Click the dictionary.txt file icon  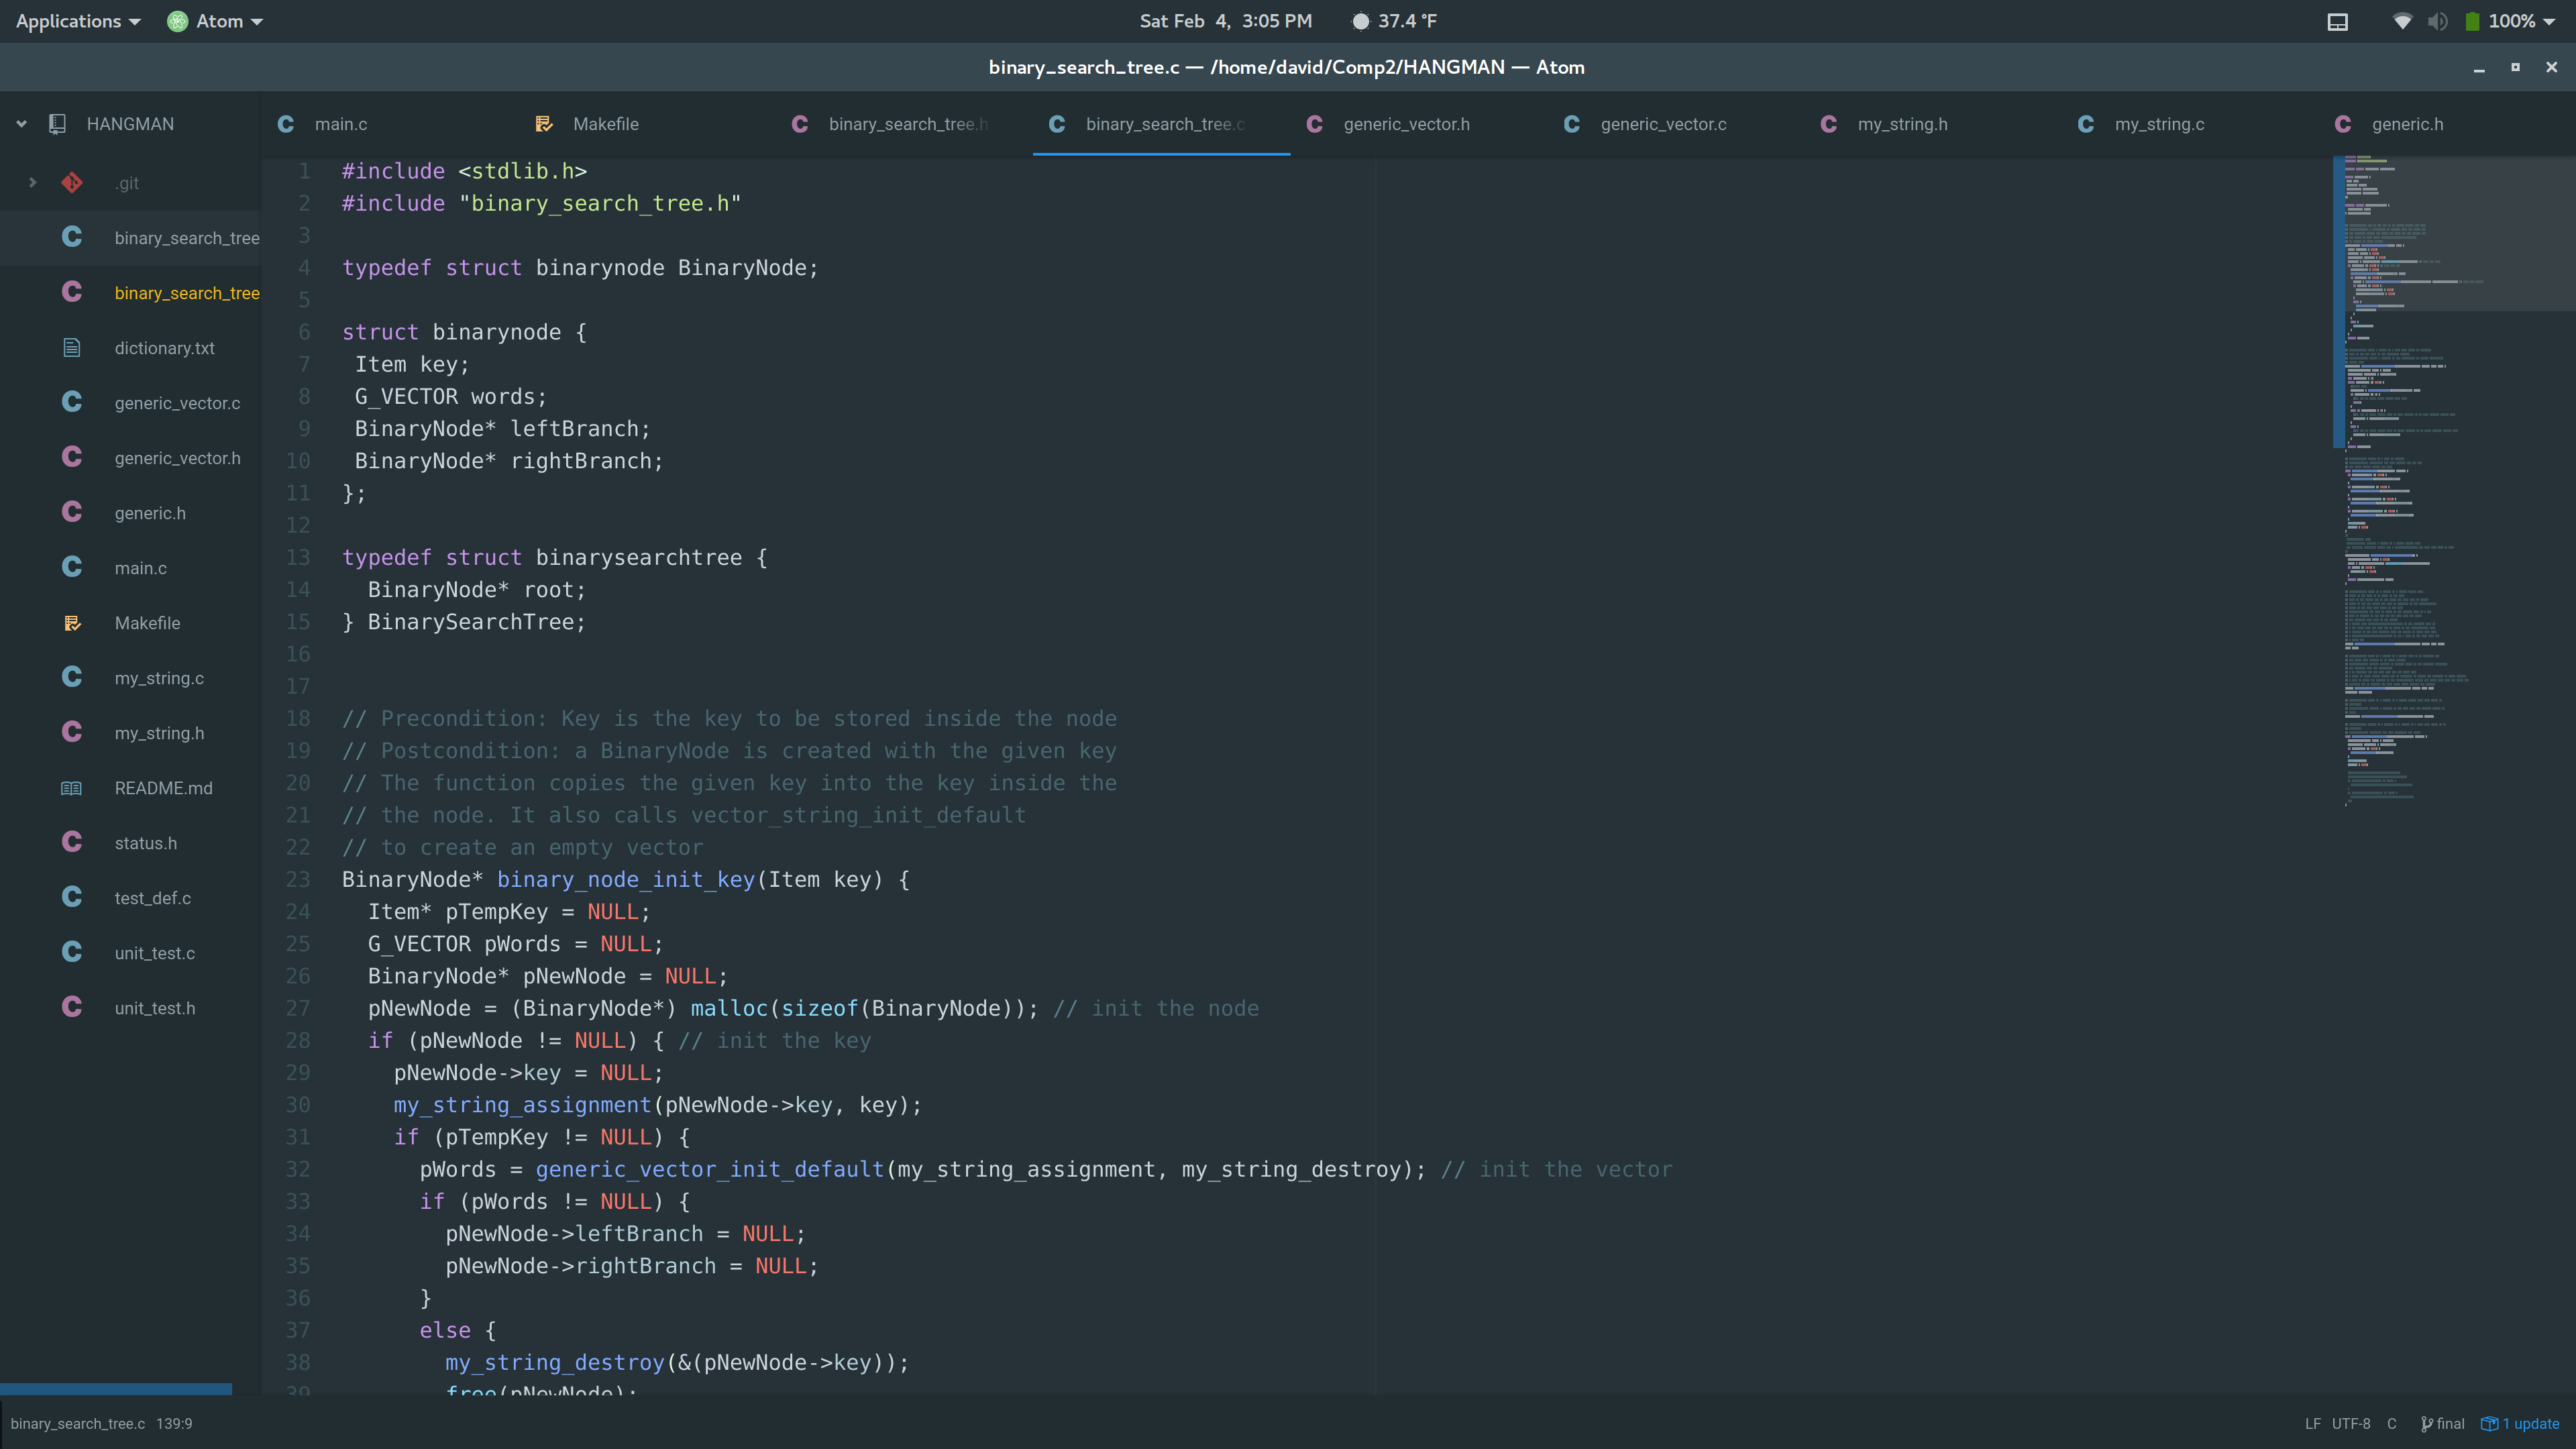point(72,348)
